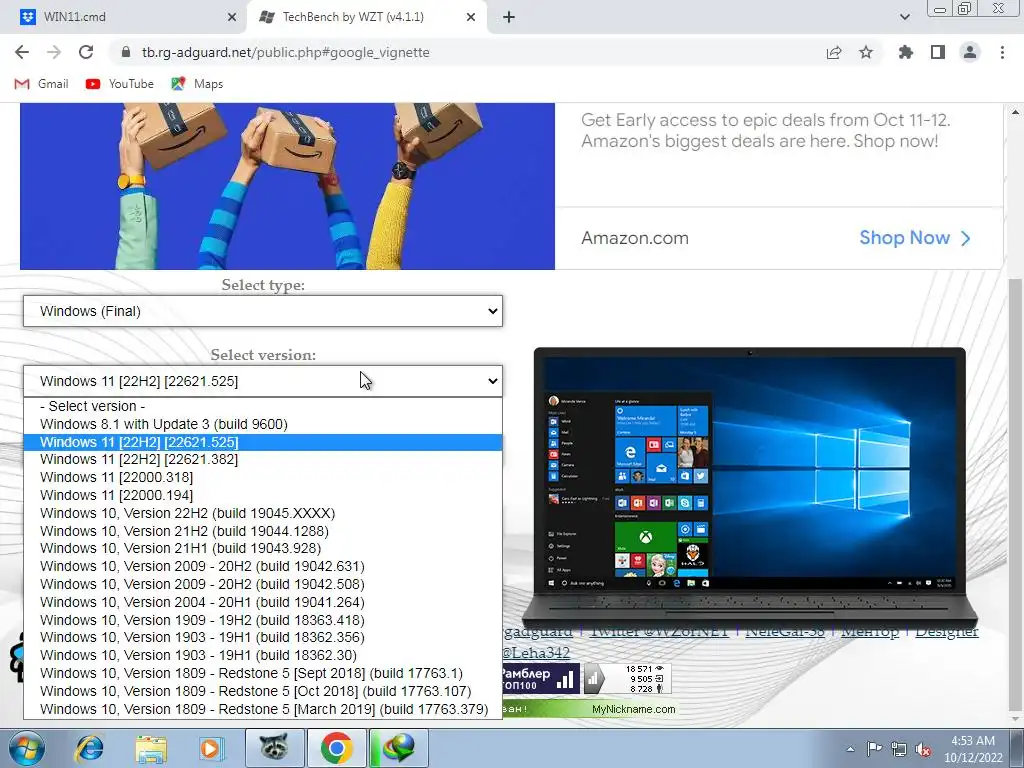The width and height of the screenshot is (1024, 768).
Task: Open the green globe download manager icon
Action: pos(399,748)
